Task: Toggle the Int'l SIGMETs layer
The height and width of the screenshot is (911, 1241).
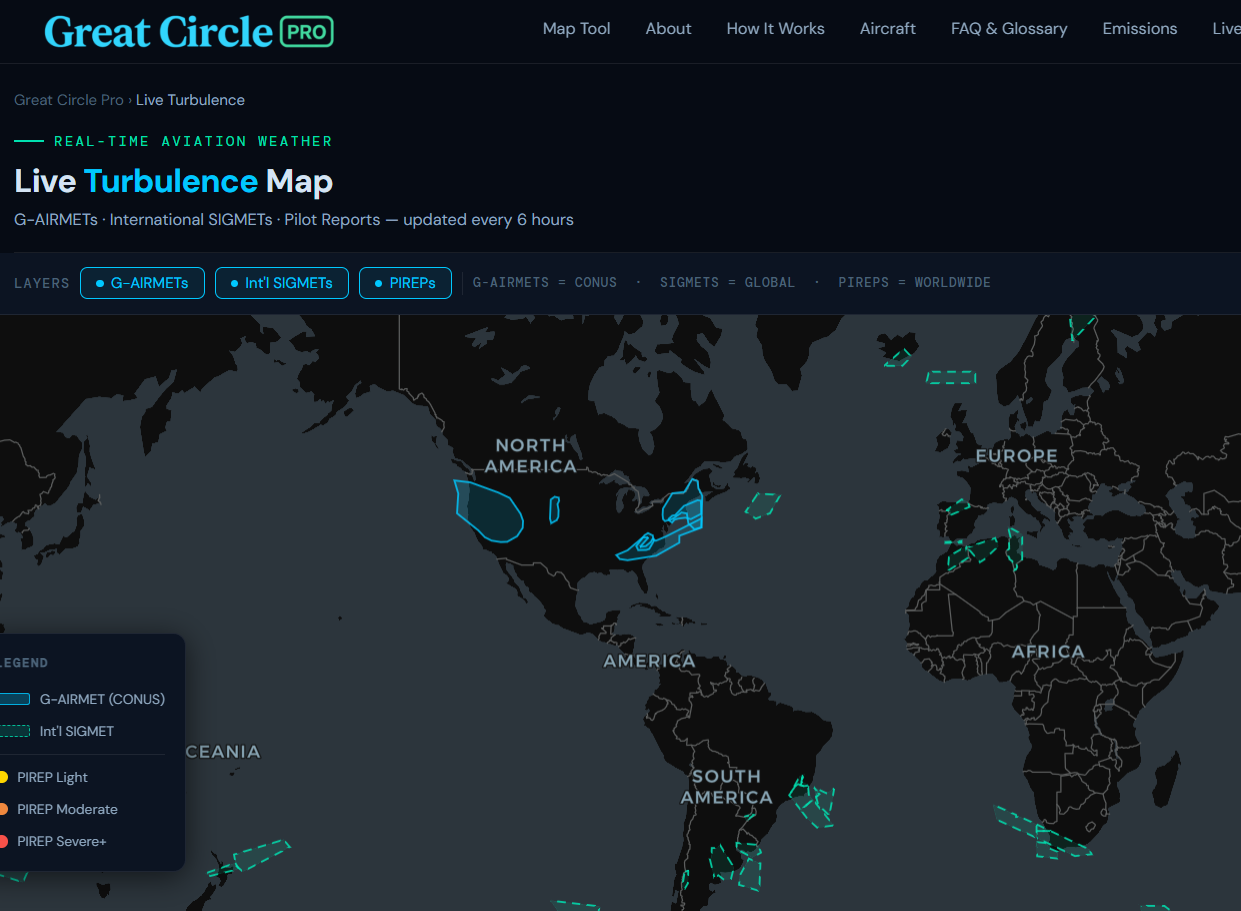Action: [x=281, y=282]
